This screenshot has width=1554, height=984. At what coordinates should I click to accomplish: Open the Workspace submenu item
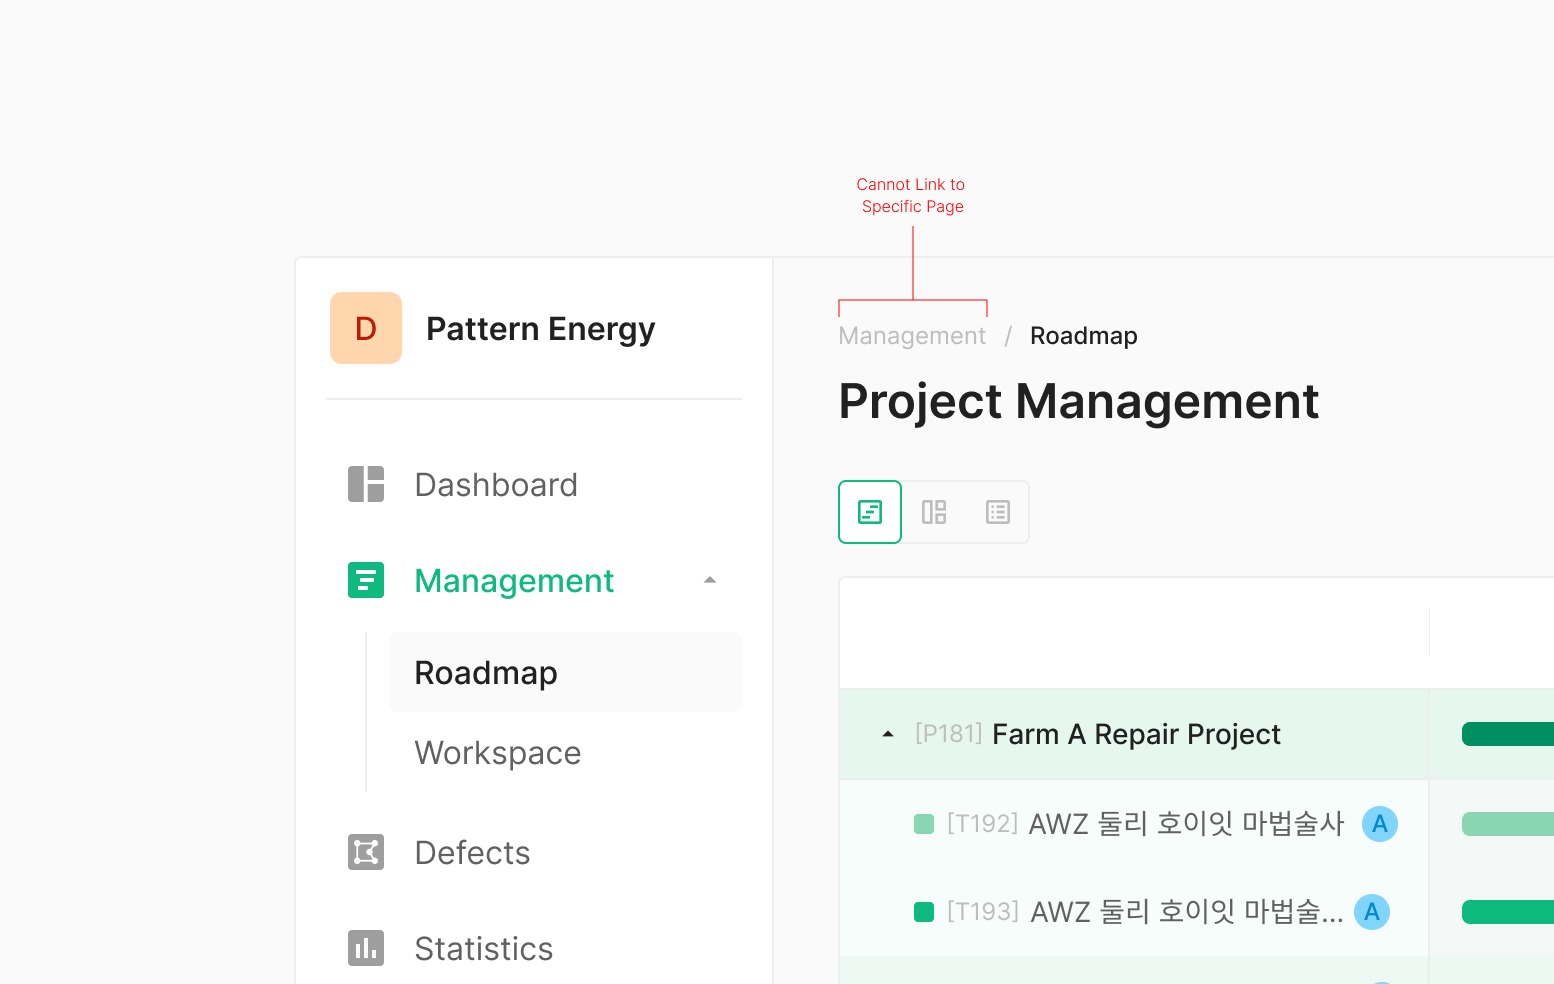(x=498, y=753)
